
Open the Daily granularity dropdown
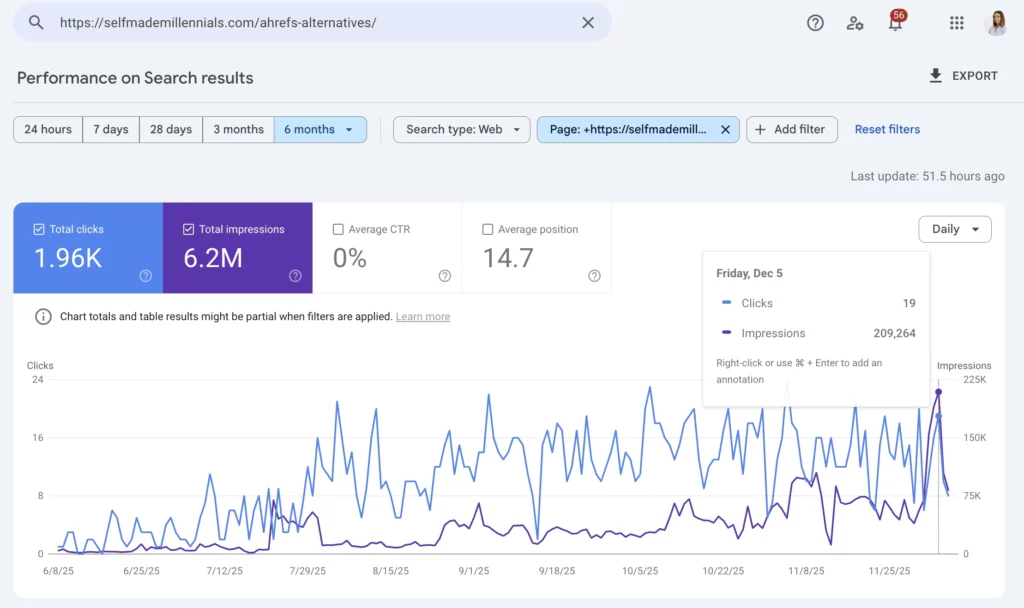point(954,229)
